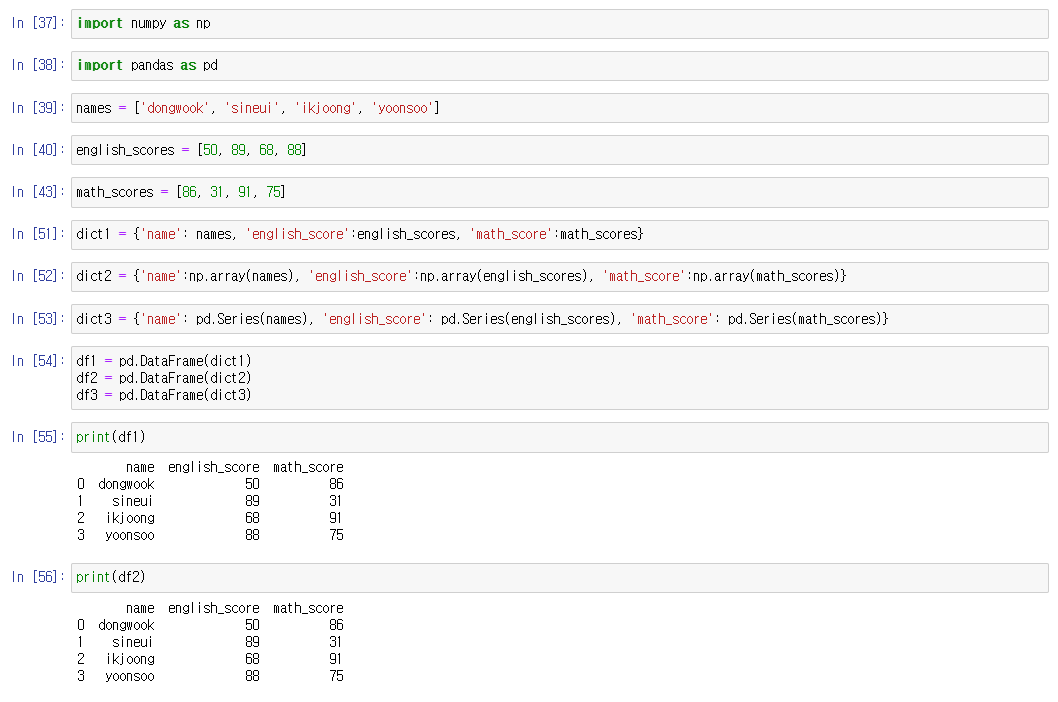The height and width of the screenshot is (702, 1058).
Task: Select the 'import pandas as pd' cell
Action: click(x=559, y=65)
